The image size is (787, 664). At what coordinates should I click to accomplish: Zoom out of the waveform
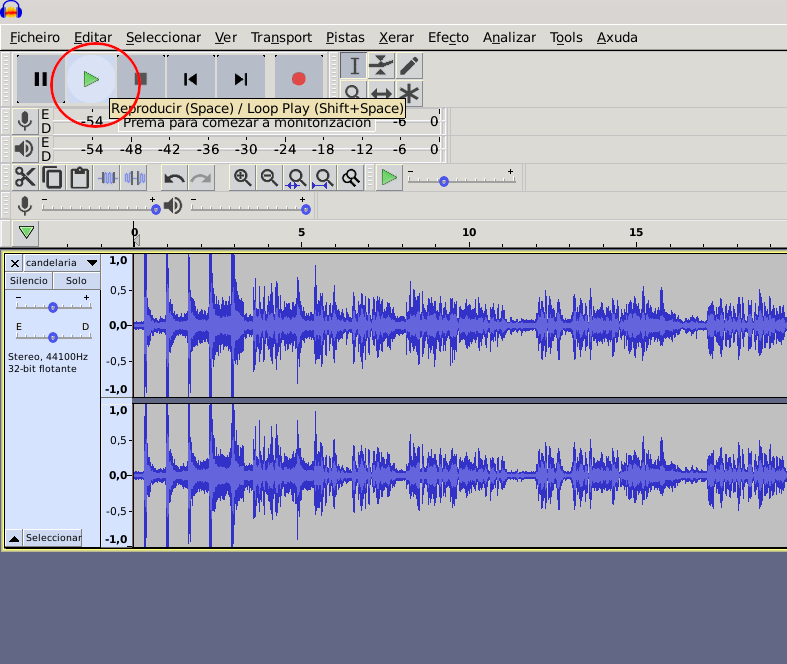(270, 178)
